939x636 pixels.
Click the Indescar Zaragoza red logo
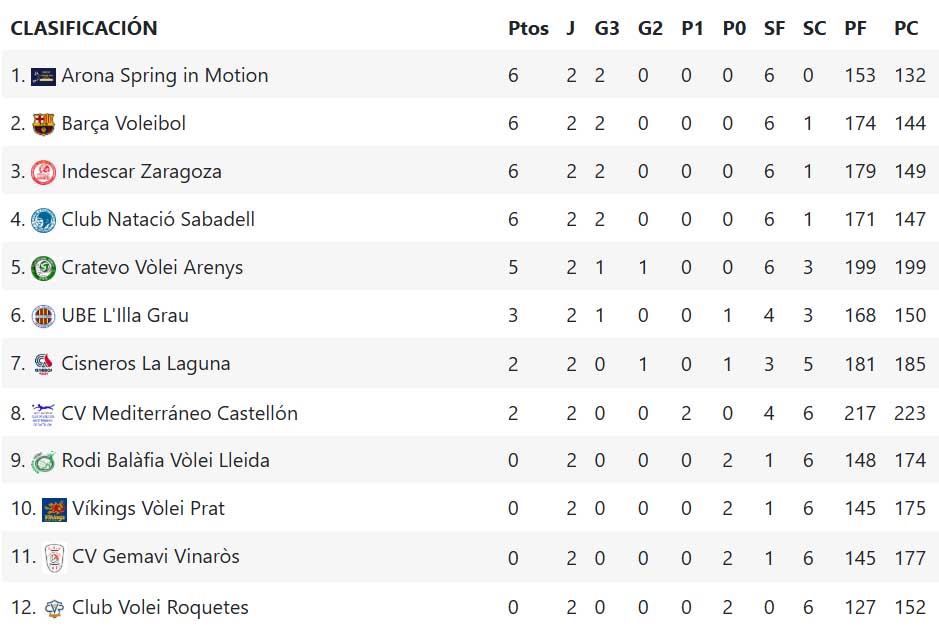point(43,172)
